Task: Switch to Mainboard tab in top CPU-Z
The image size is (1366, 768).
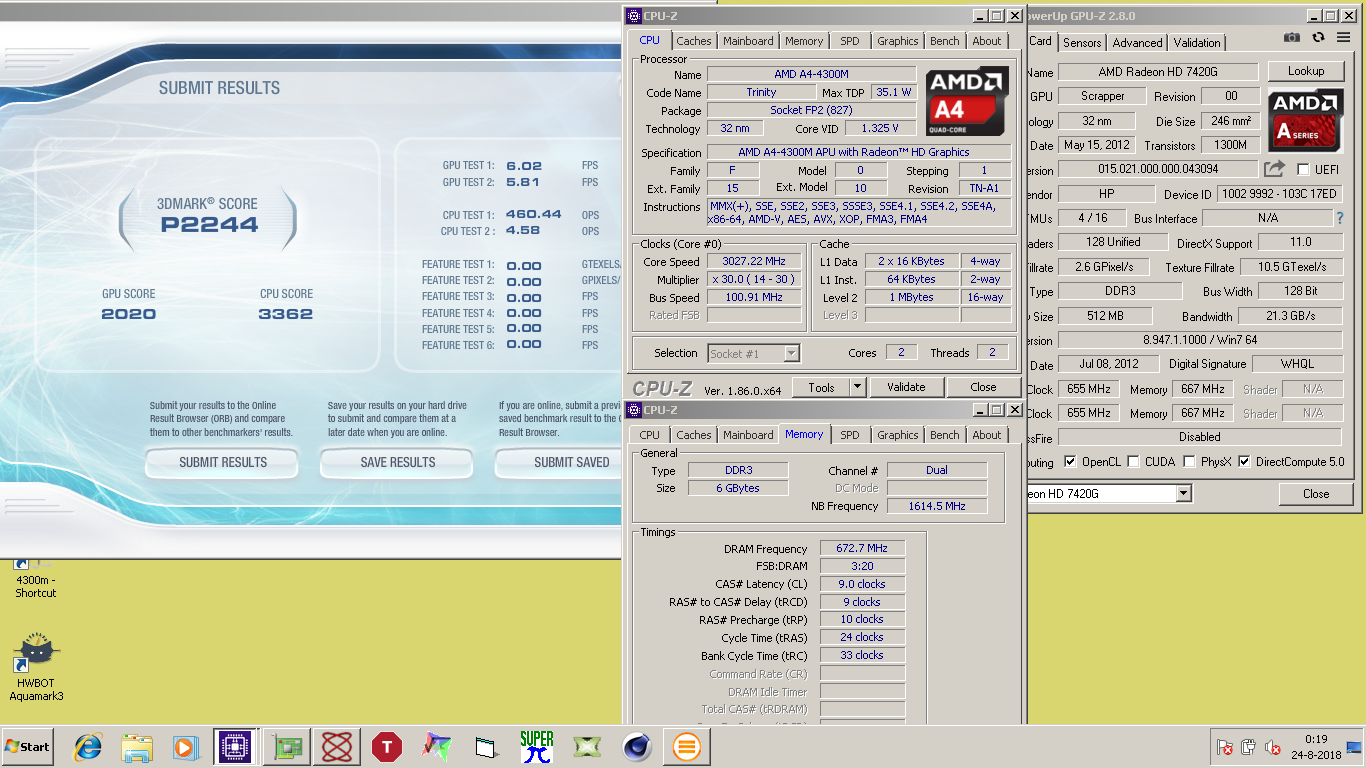Action: tap(748, 41)
